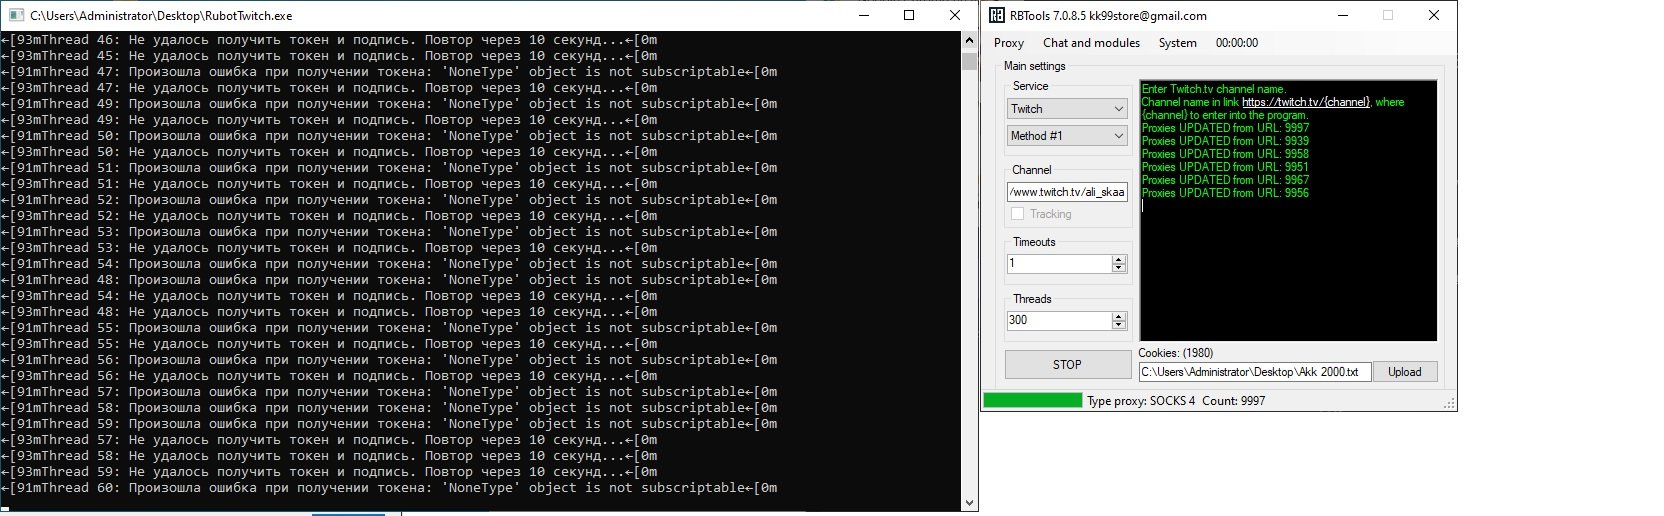Click the RubotTwitch console window icon
Image resolution: width=1664 pixels, height=516 pixels.
click(15, 15)
